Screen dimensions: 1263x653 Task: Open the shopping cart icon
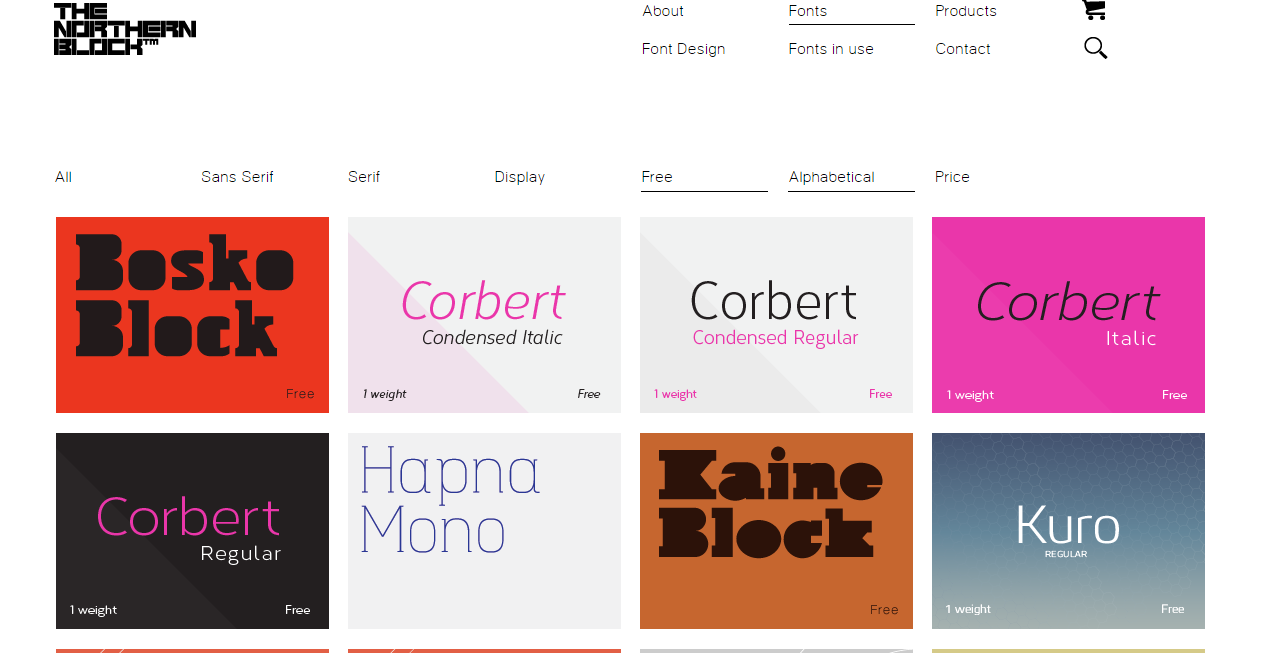1094,9
